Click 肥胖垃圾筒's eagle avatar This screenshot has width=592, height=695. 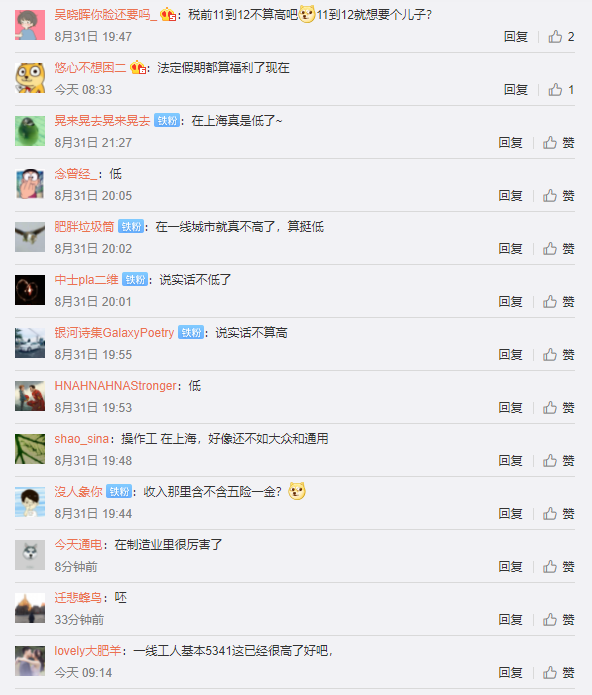[x=30, y=237]
